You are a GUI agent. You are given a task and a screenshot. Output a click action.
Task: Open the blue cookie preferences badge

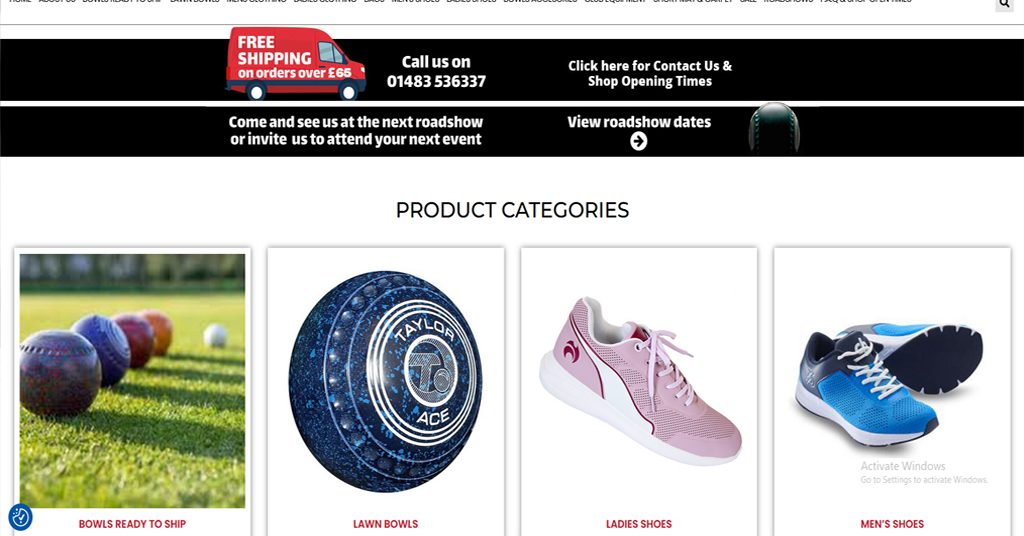[20, 517]
